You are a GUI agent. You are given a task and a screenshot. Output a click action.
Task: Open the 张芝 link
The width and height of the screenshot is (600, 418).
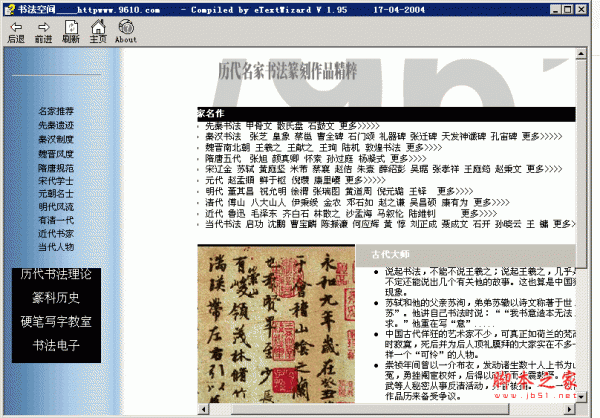click(258, 136)
